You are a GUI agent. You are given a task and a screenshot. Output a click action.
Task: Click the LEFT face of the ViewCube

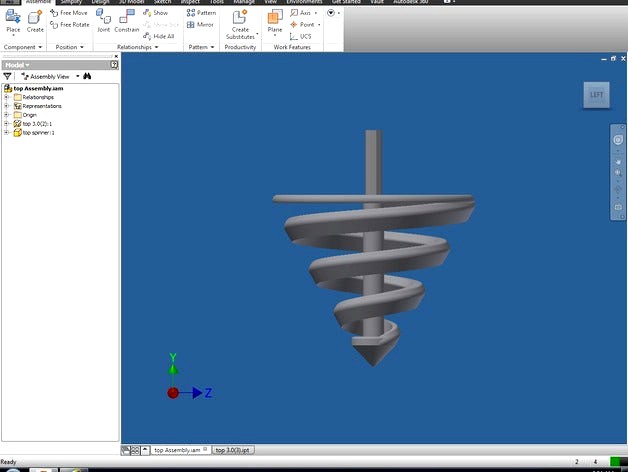point(596,95)
